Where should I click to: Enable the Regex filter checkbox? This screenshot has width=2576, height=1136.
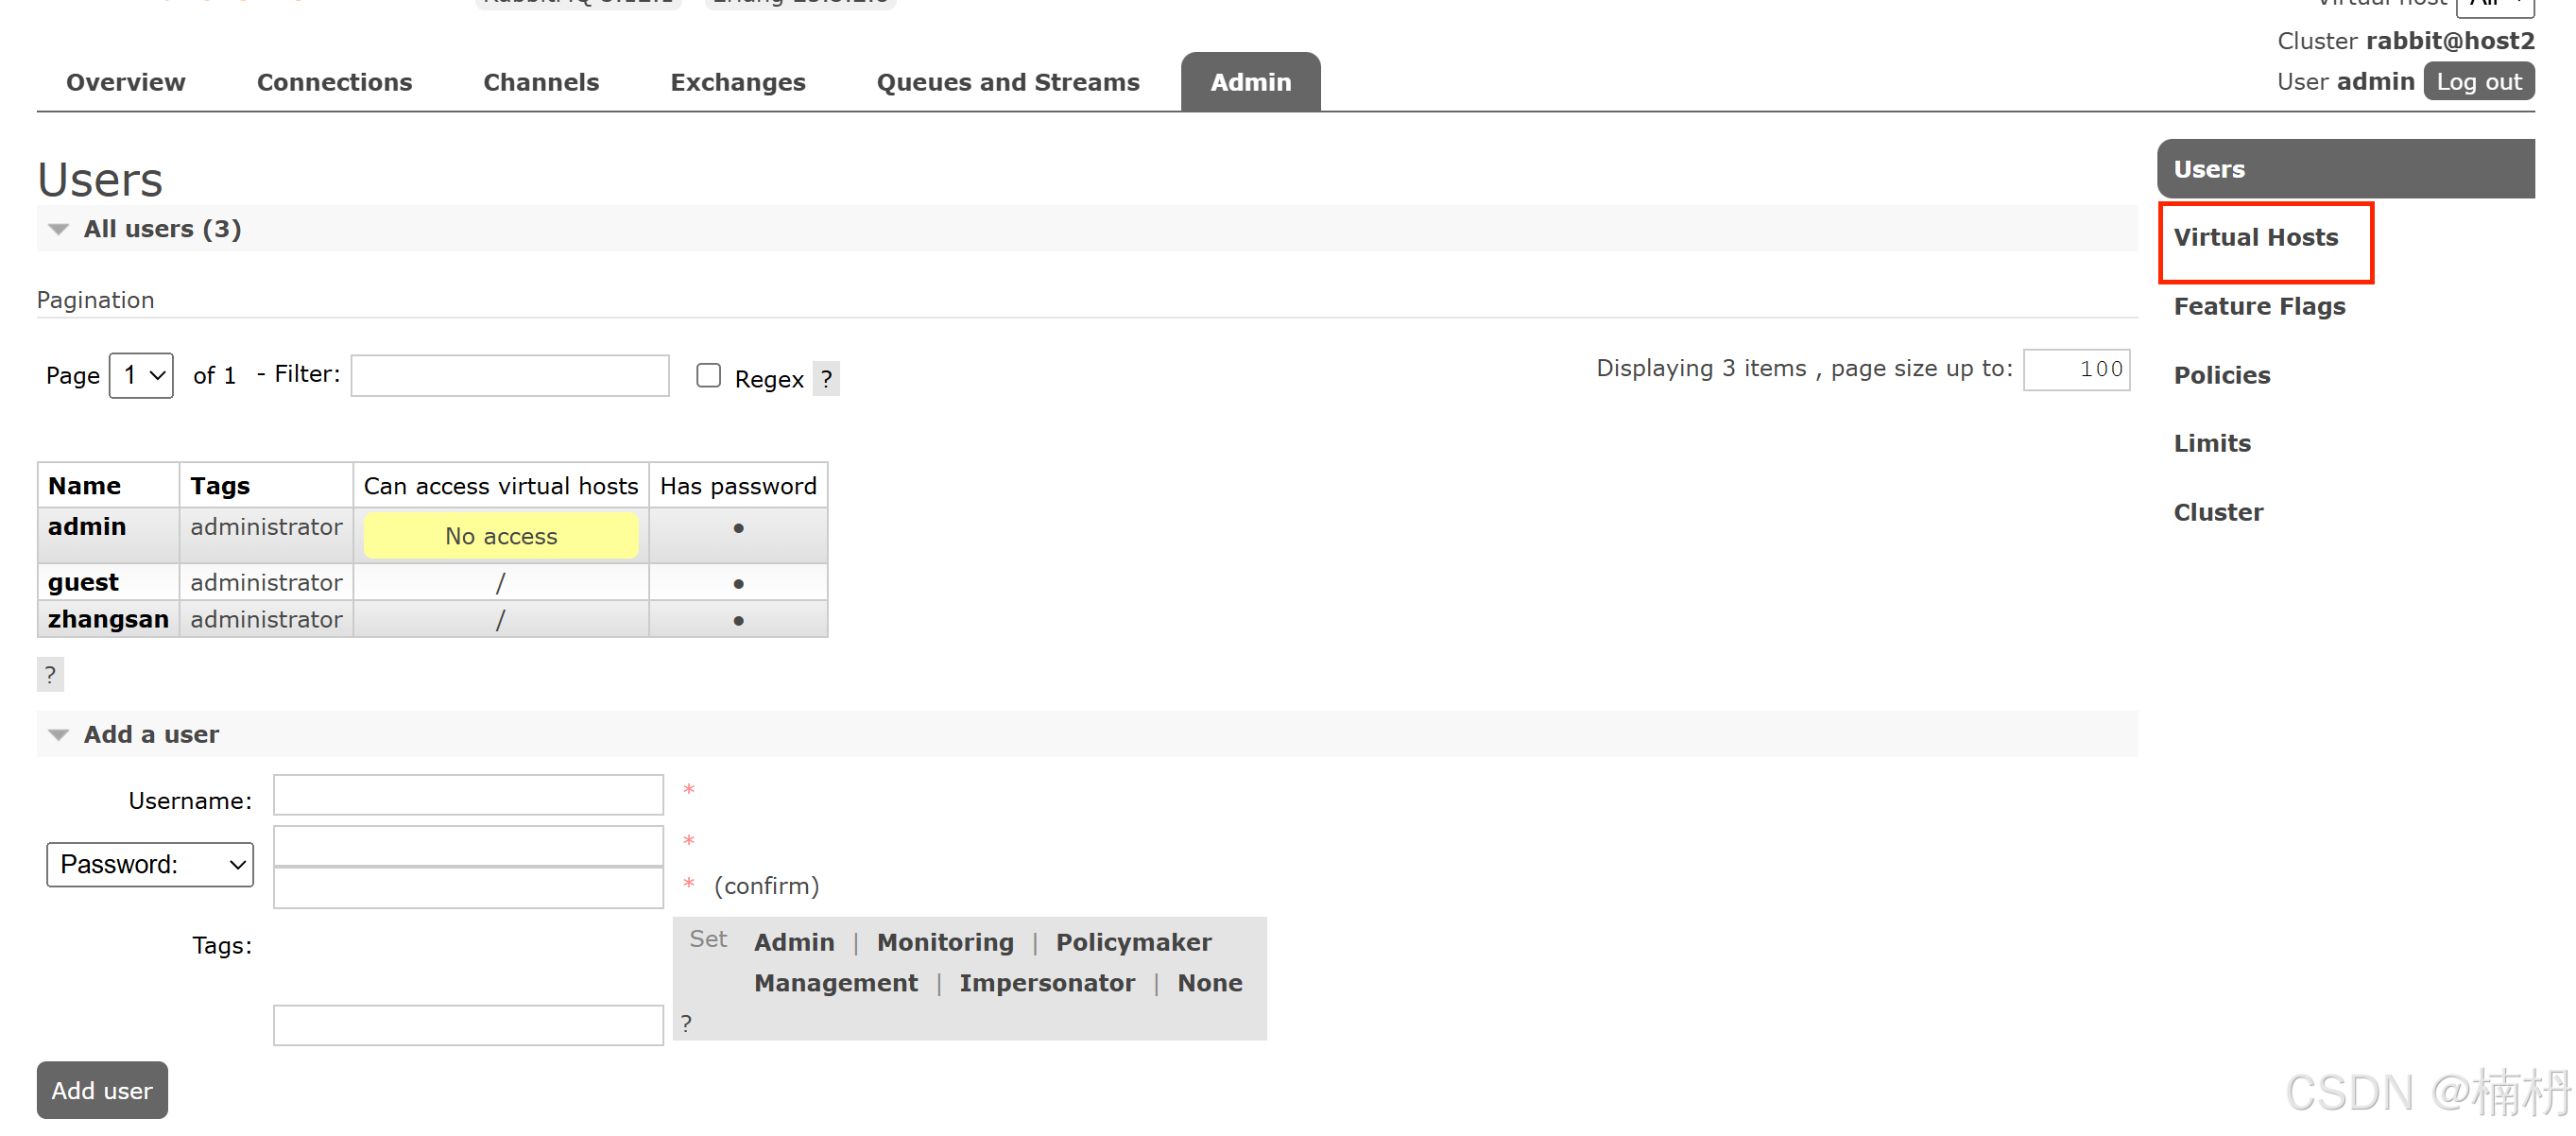click(708, 375)
